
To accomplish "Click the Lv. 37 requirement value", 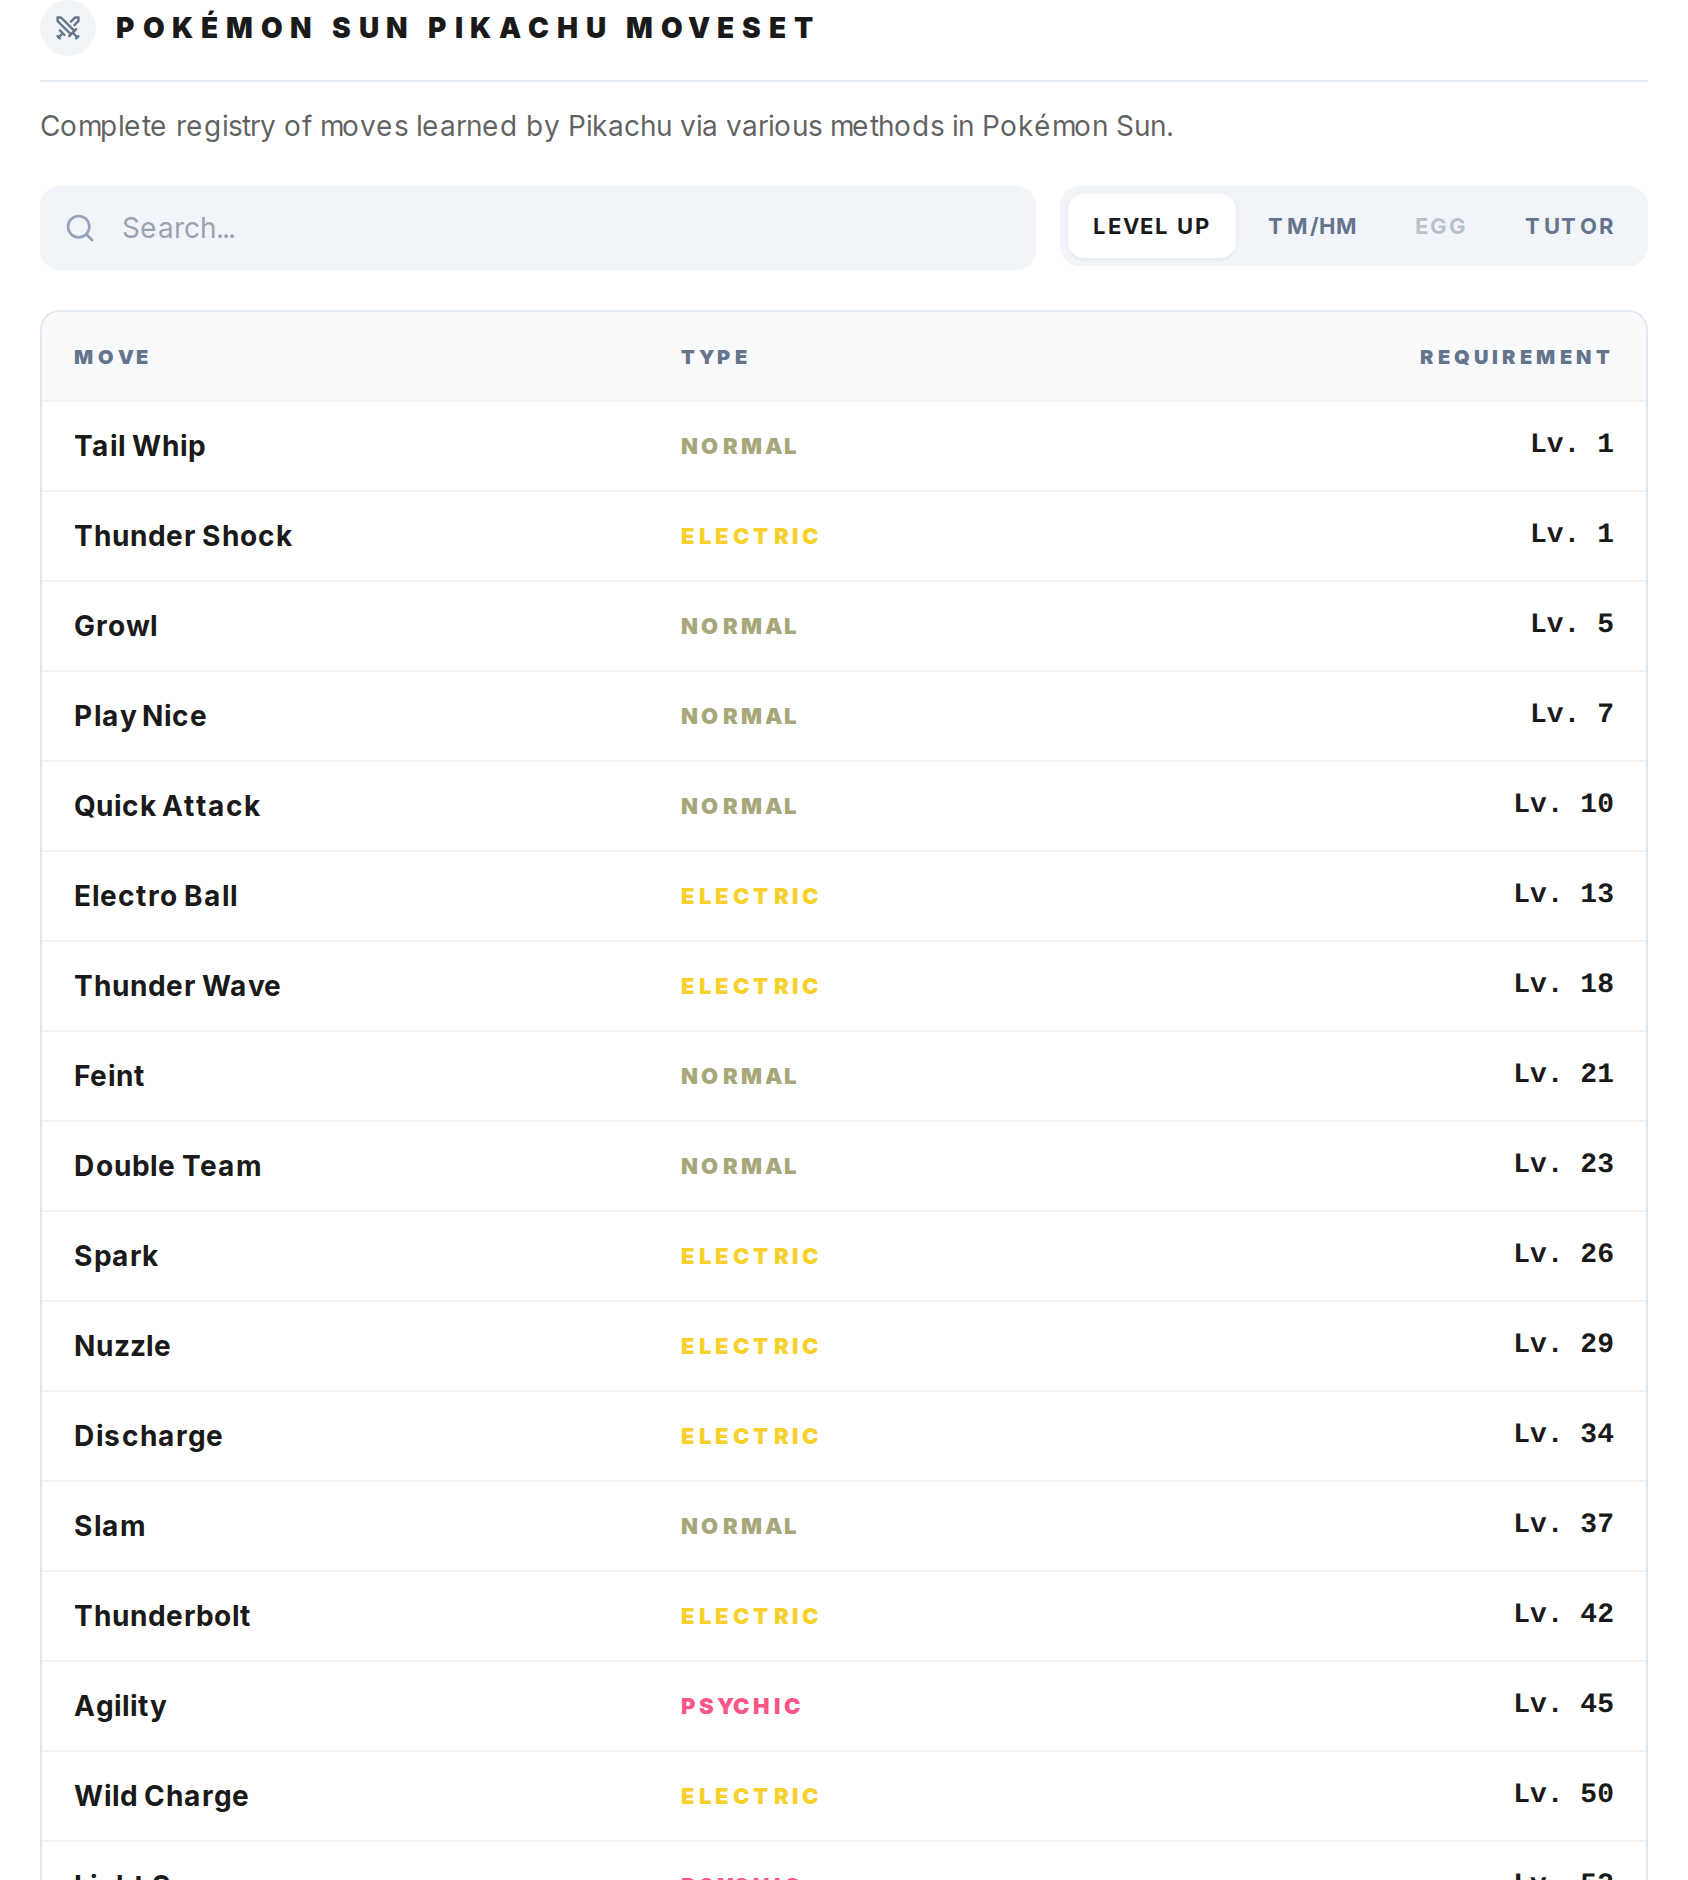I will (1564, 1524).
